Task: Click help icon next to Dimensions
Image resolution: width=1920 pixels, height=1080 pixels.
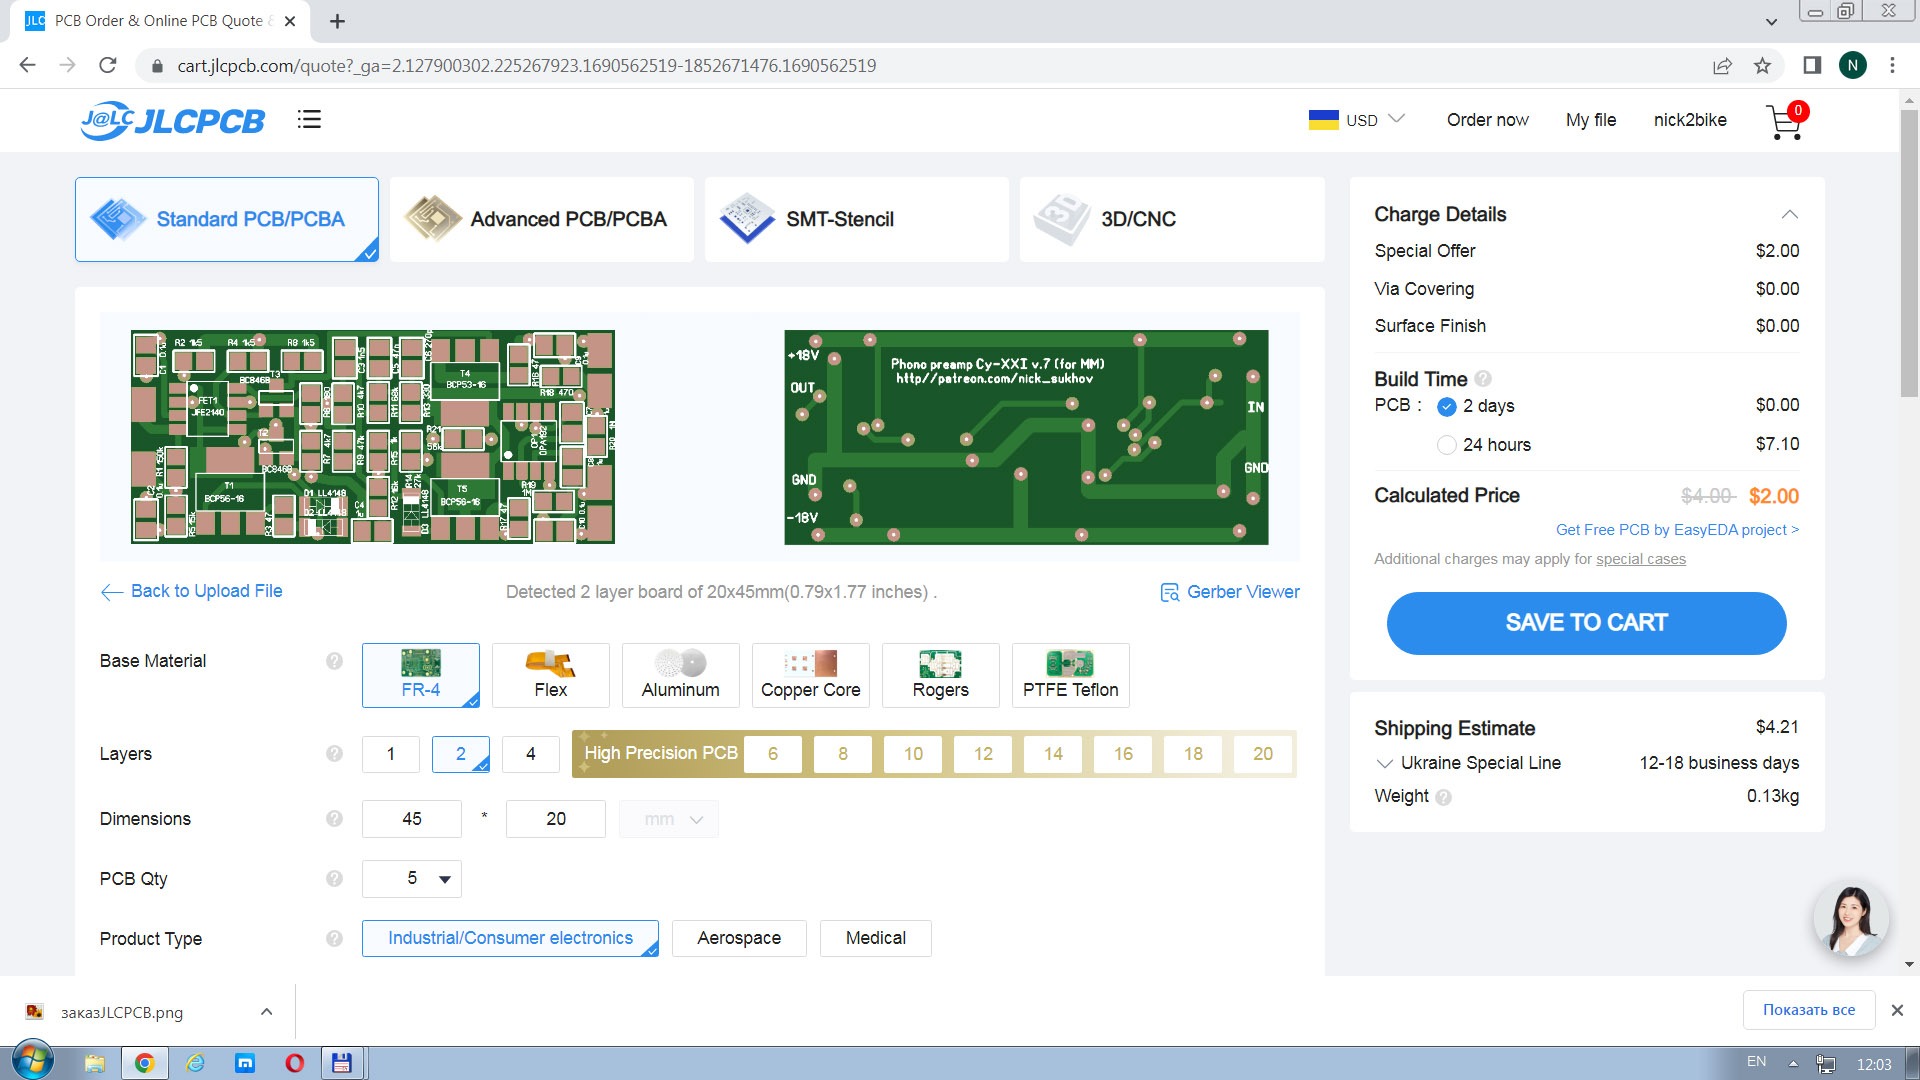Action: (334, 819)
